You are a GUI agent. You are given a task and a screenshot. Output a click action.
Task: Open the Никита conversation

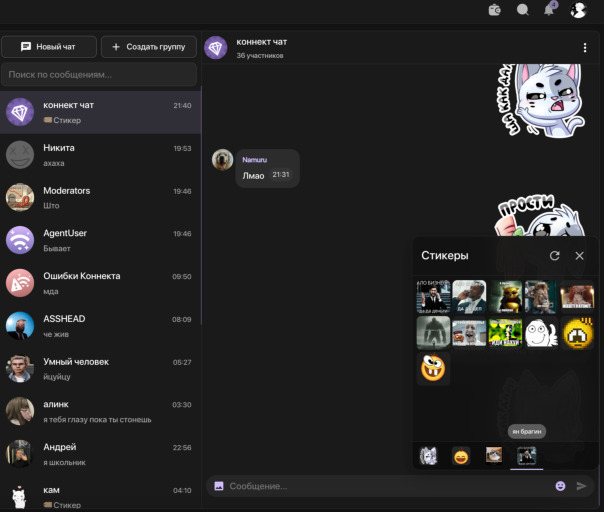coord(100,155)
